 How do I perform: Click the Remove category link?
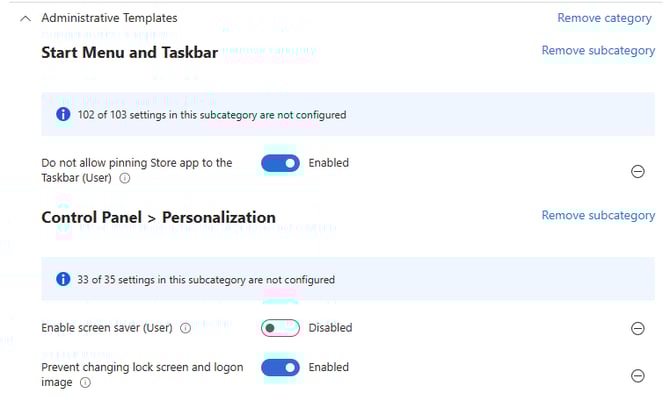[606, 18]
